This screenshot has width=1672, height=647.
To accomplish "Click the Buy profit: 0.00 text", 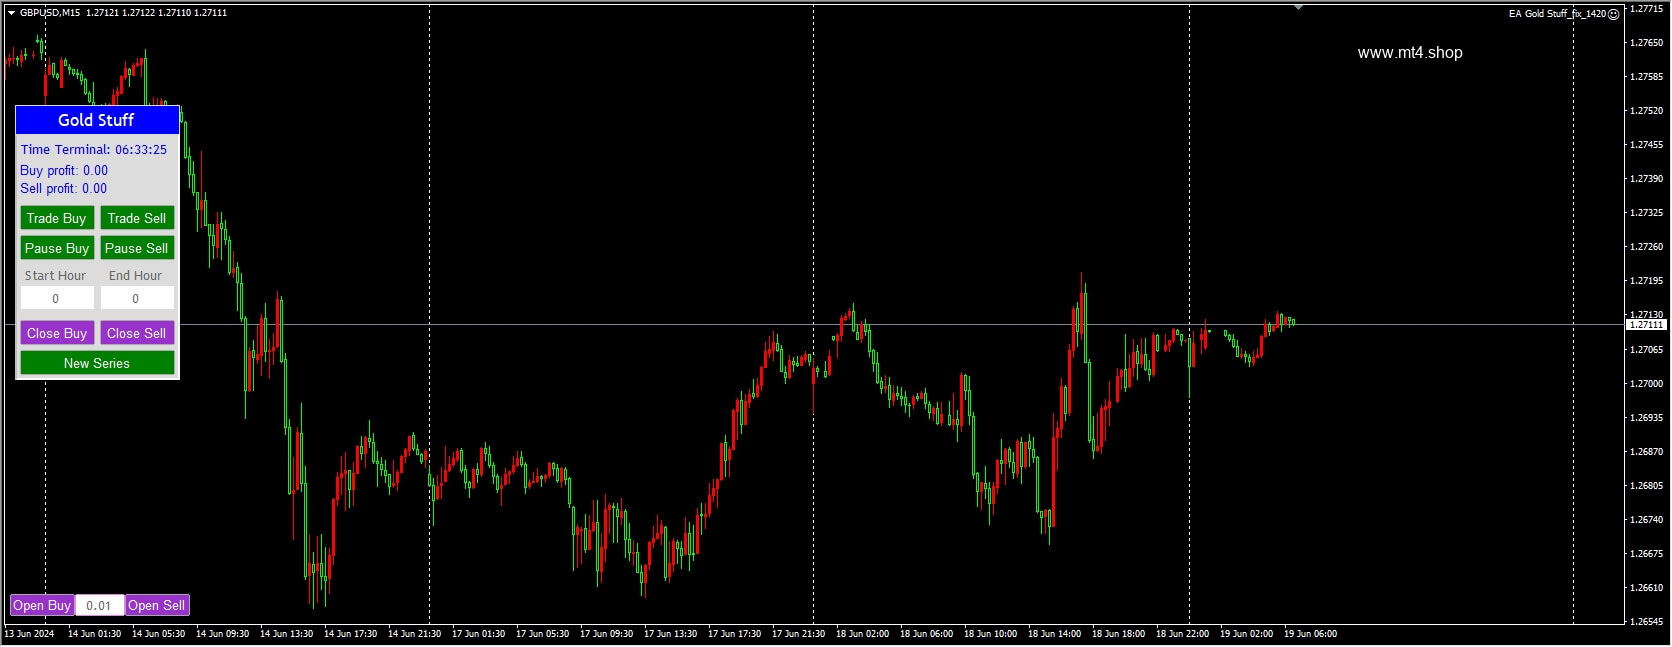I will (64, 171).
